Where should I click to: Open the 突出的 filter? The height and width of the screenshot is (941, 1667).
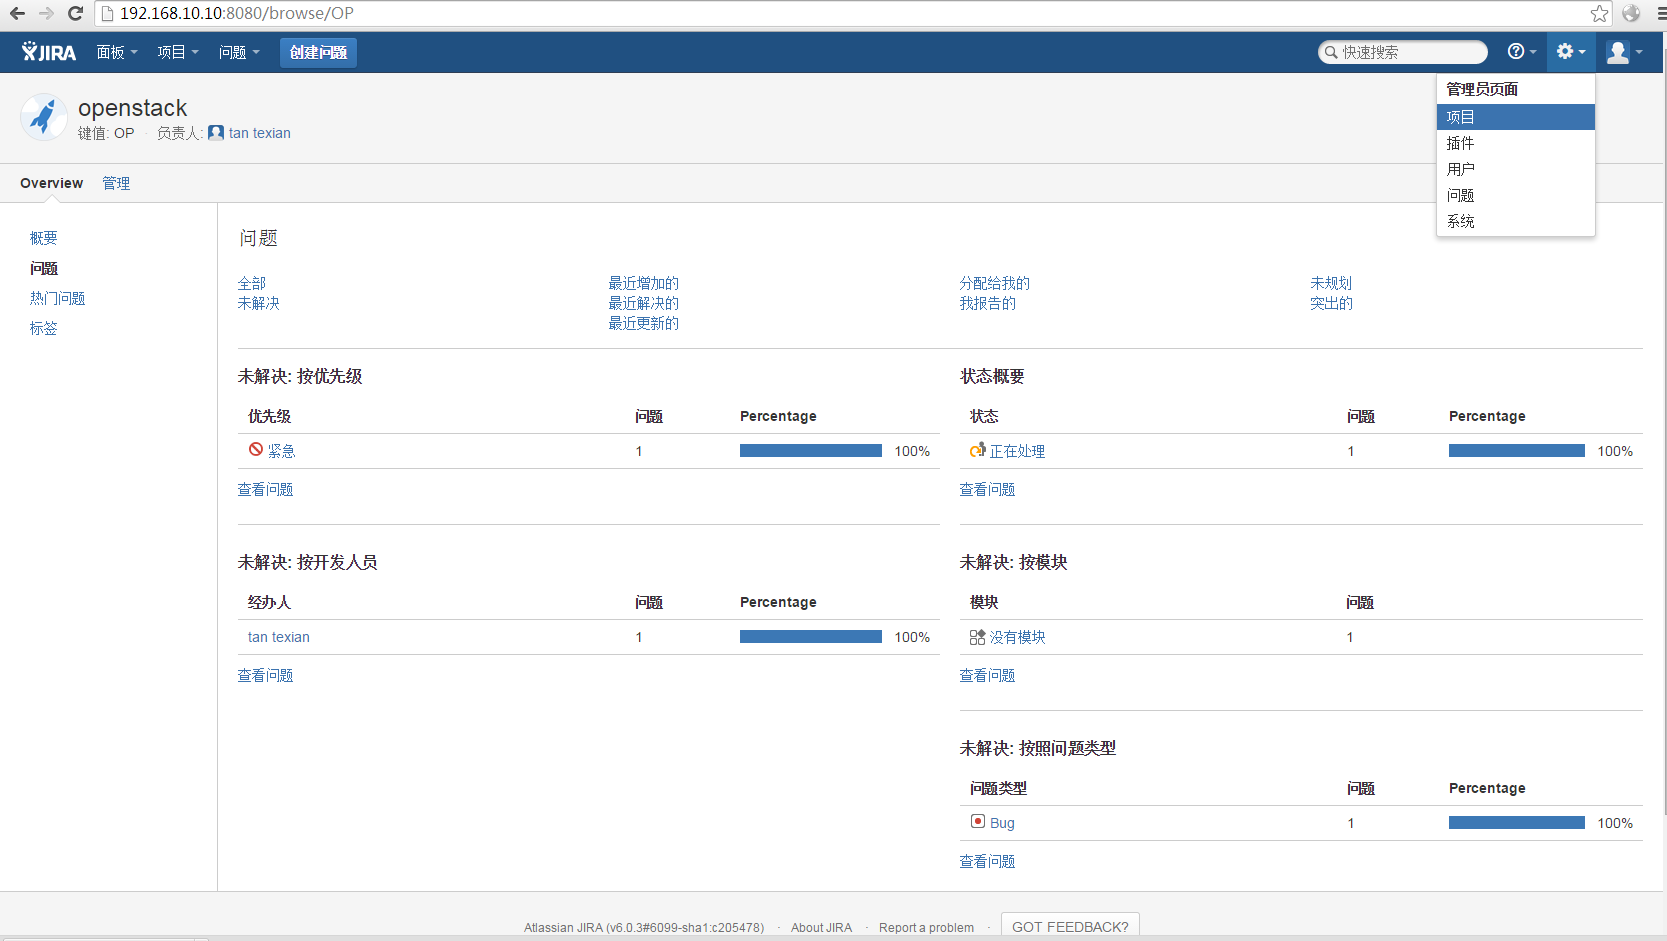[x=1331, y=303]
